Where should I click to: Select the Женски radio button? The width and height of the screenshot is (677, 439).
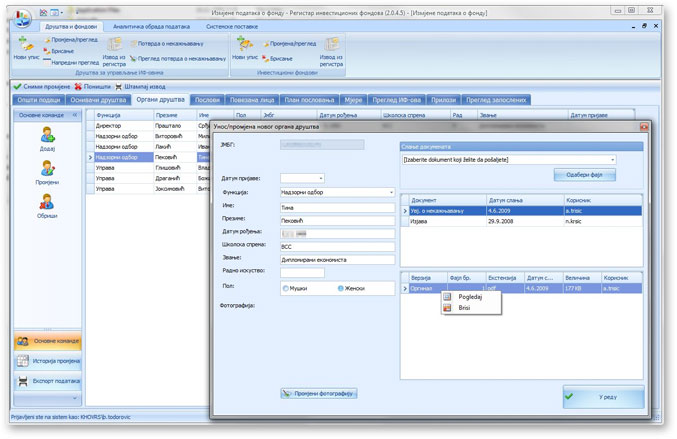coord(341,288)
